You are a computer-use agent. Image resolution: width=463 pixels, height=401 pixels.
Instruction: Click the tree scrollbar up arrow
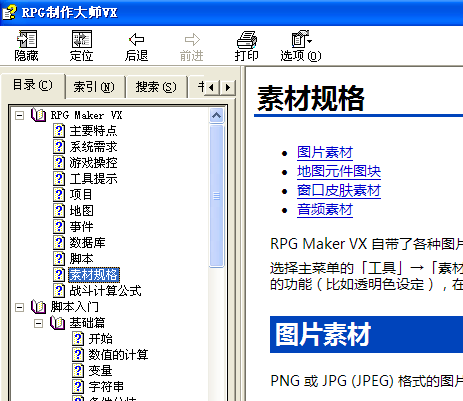217,116
